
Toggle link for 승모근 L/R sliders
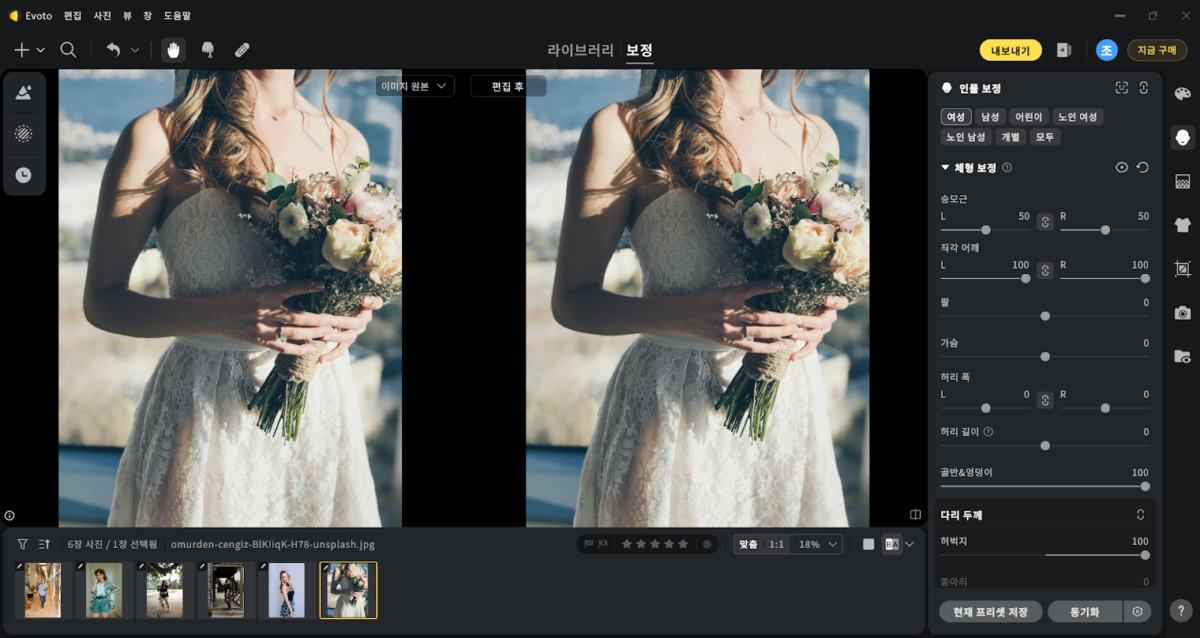pyautogui.click(x=1045, y=222)
